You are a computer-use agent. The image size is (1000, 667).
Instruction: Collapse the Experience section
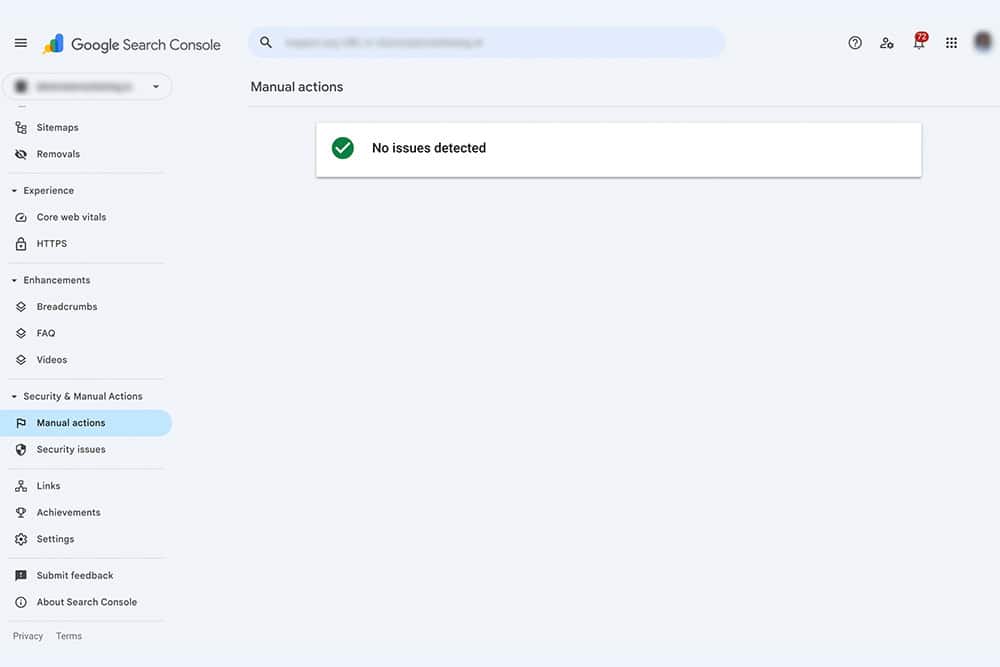click(13, 190)
